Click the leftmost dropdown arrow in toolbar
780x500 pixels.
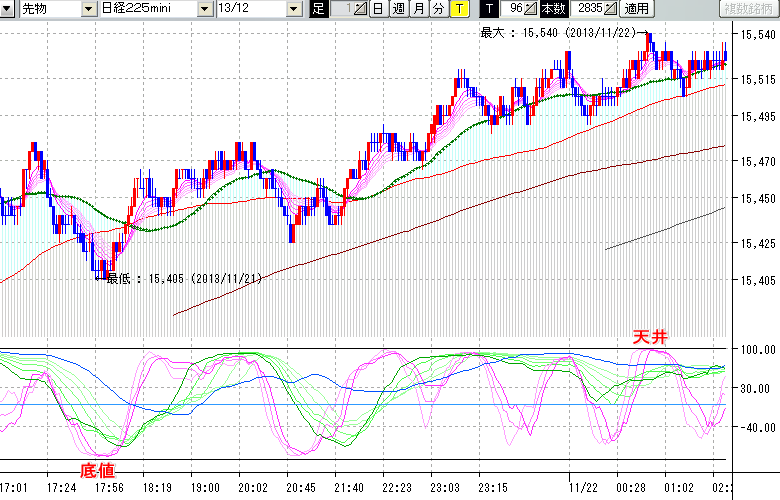[9, 9]
